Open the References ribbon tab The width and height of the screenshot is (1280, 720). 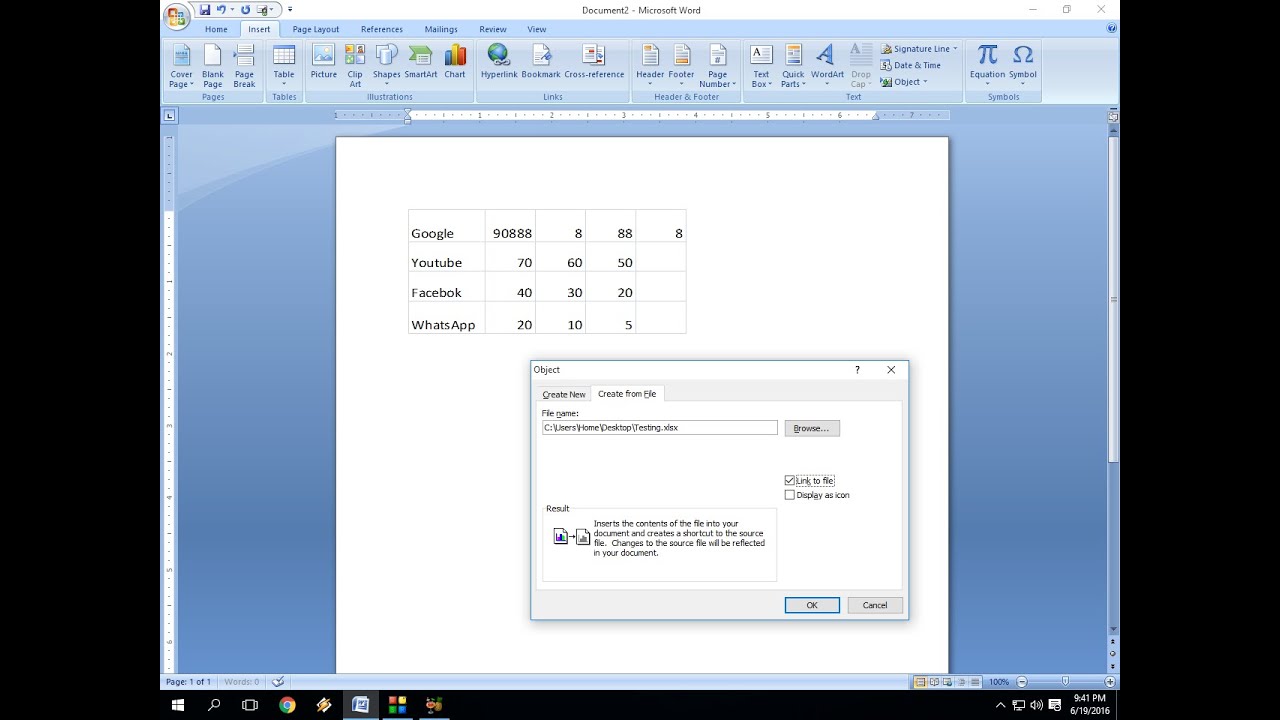[382, 29]
